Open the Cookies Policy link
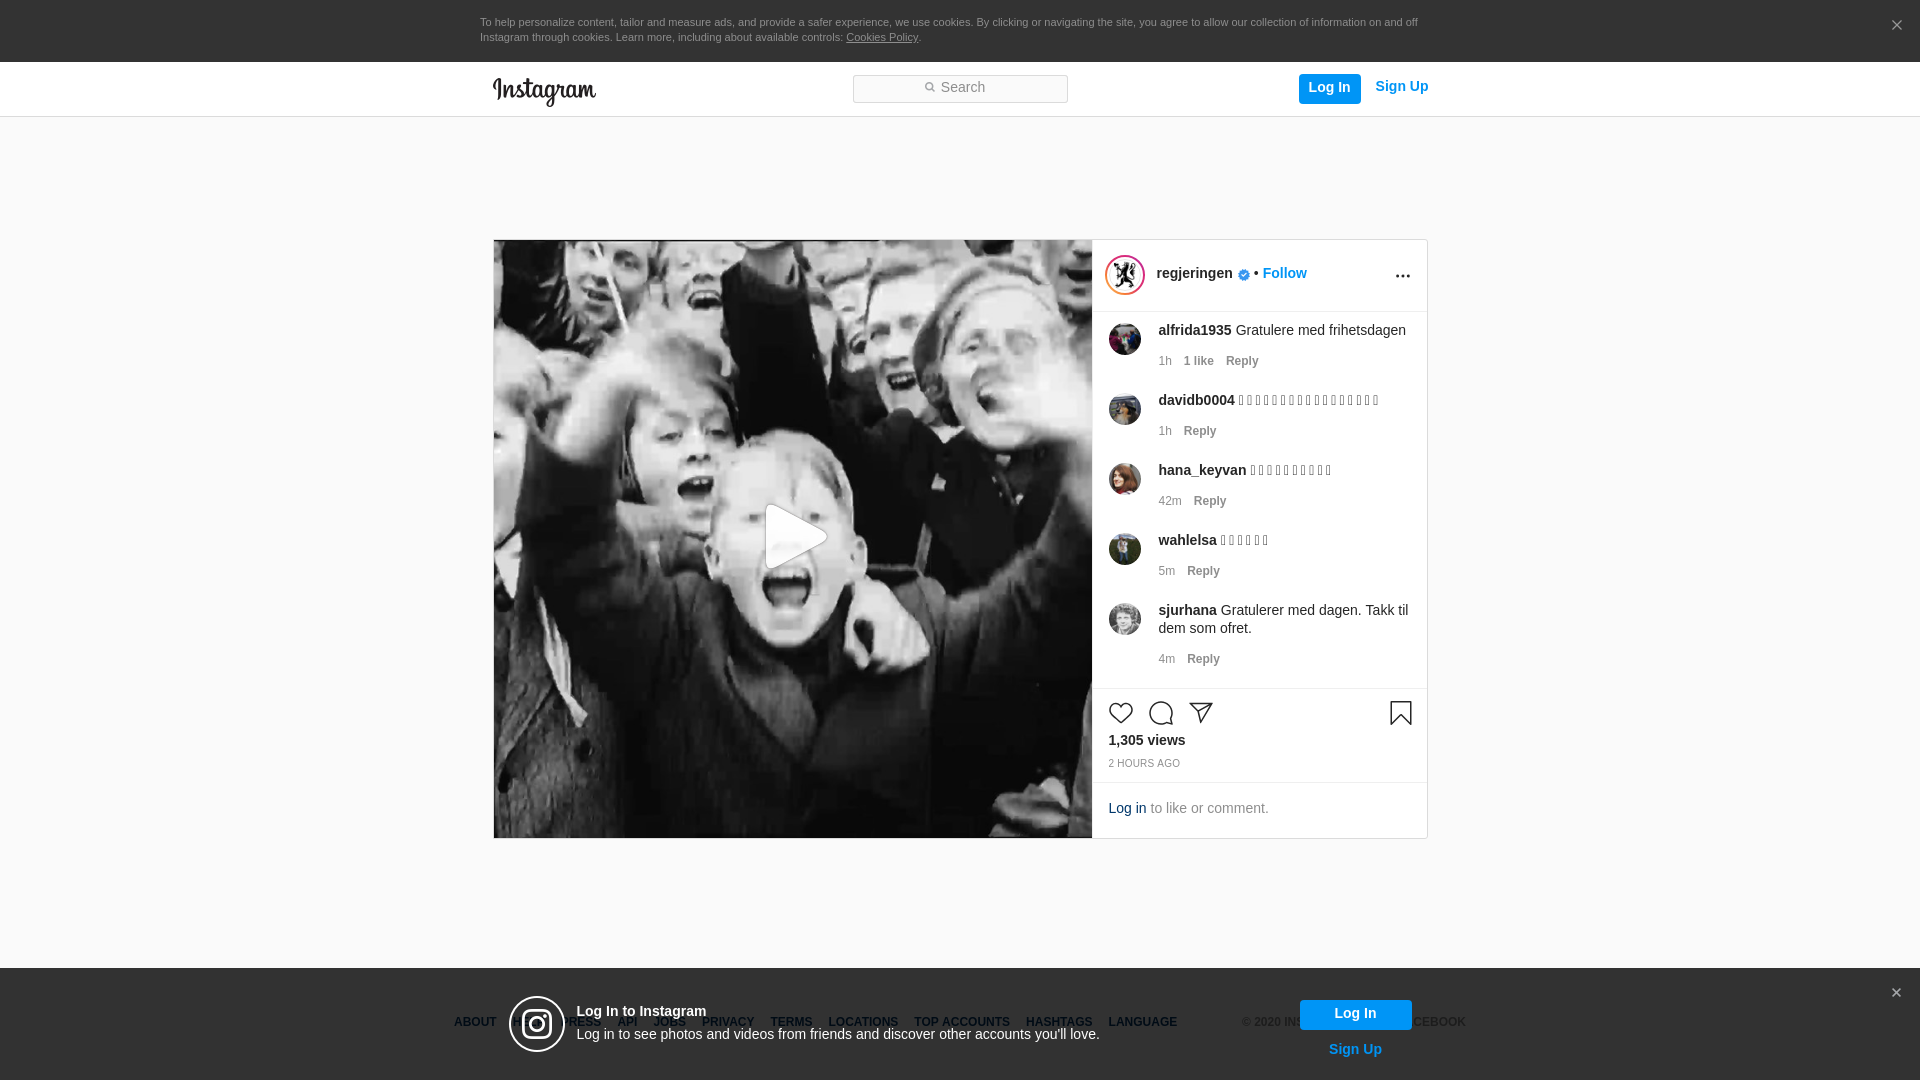Image resolution: width=1920 pixels, height=1080 pixels. click(x=882, y=37)
